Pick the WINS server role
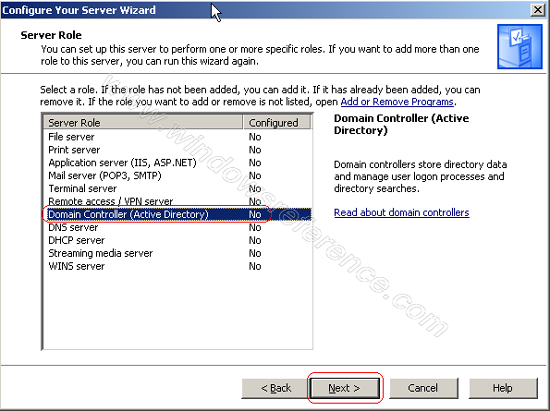The width and height of the screenshot is (550, 411). coord(177,266)
